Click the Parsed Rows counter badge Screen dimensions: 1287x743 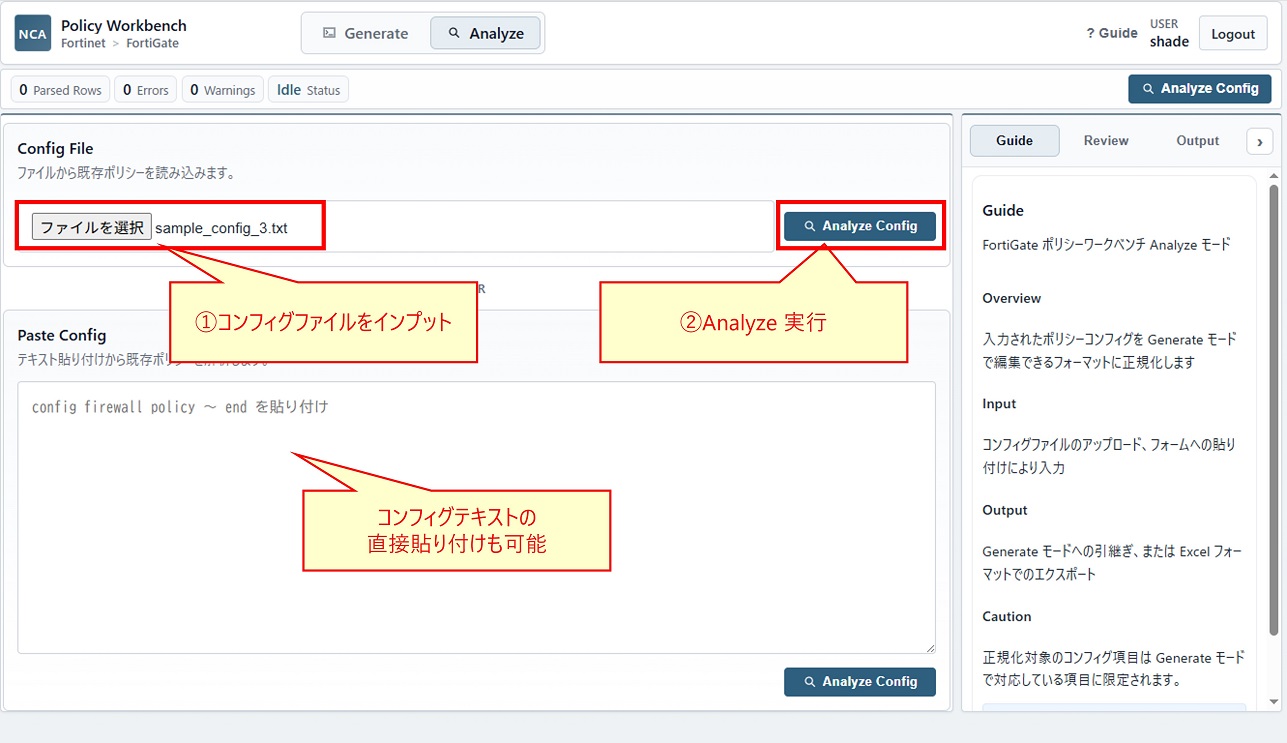(x=60, y=90)
